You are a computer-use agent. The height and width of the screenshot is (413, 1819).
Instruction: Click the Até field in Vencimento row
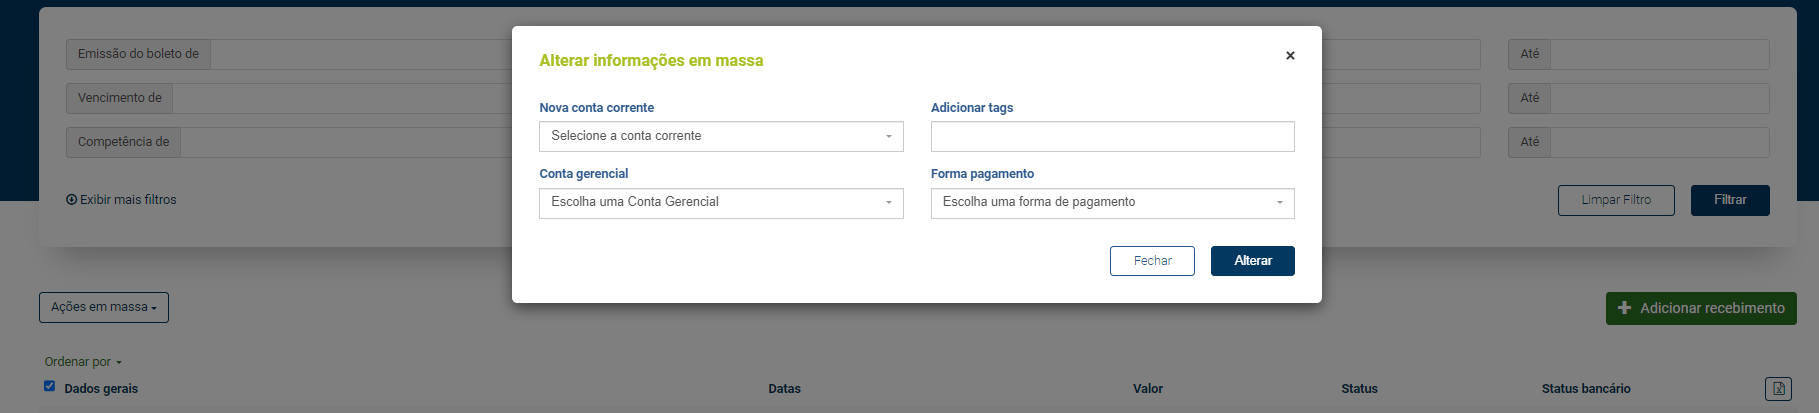click(1659, 98)
